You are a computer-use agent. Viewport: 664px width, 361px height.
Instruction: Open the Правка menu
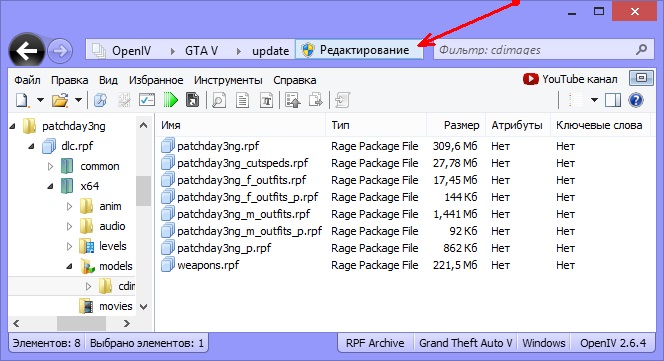click(69, 80)
